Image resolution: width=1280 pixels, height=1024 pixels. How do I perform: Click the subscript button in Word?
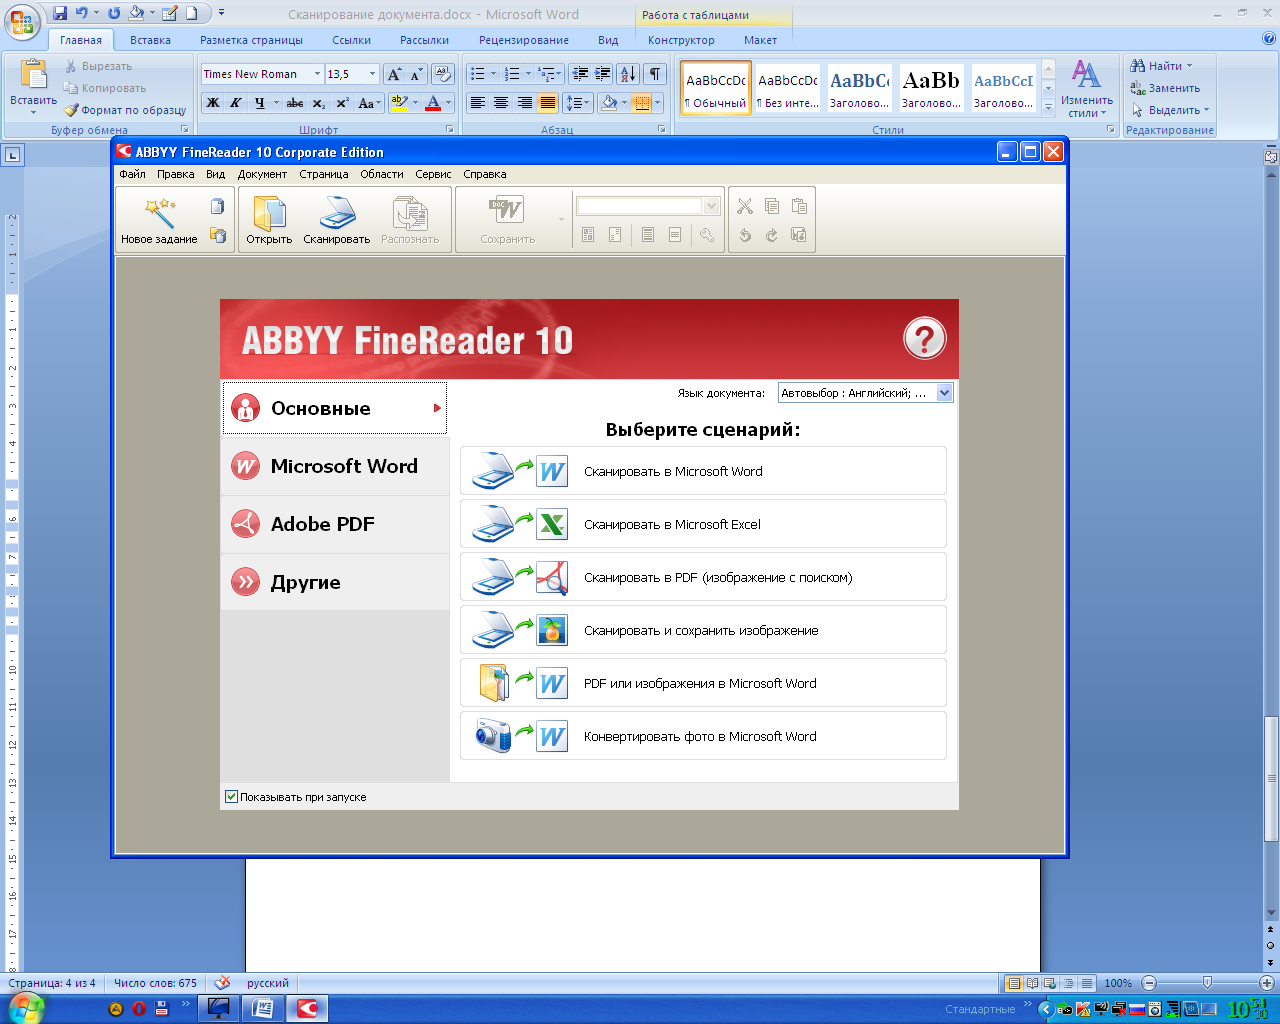click(x=318, y=102)
